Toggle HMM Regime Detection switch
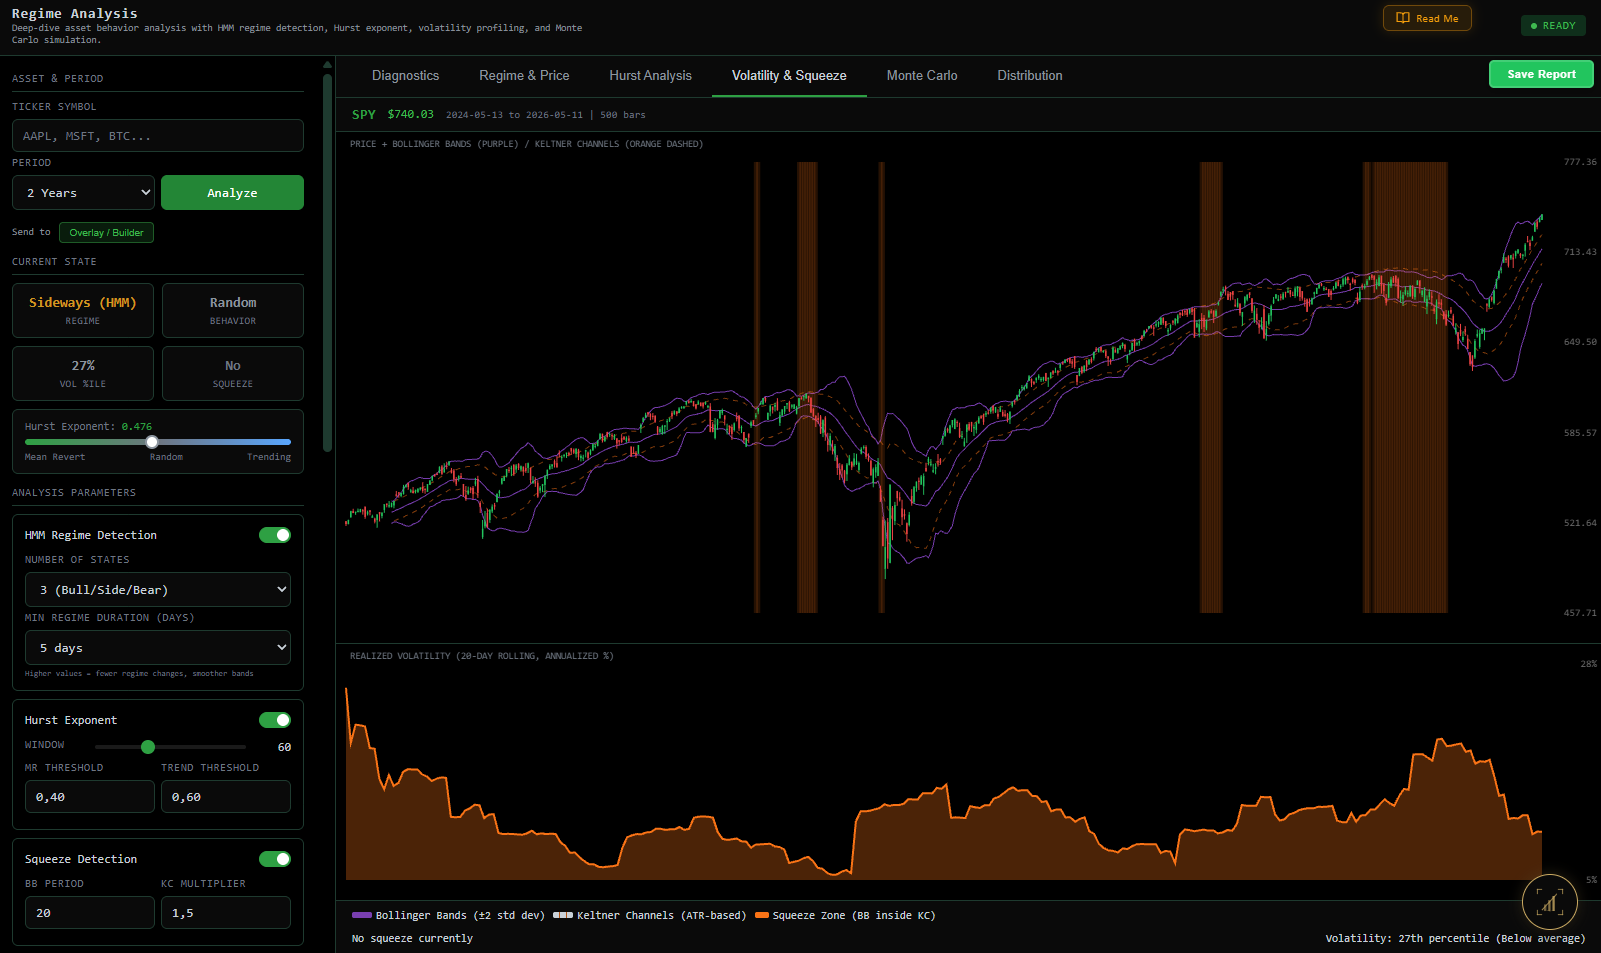1601x953 pixels. coord(275,535)
